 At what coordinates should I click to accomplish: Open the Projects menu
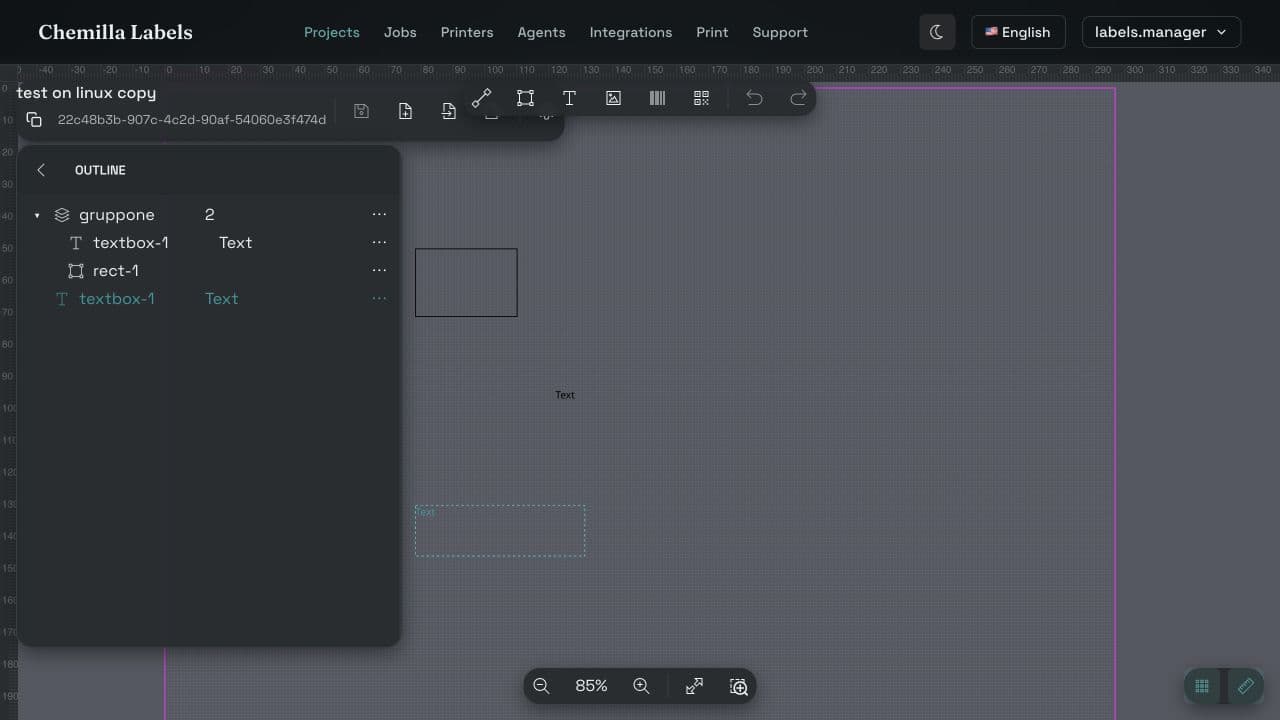click(x=332, y=32)
